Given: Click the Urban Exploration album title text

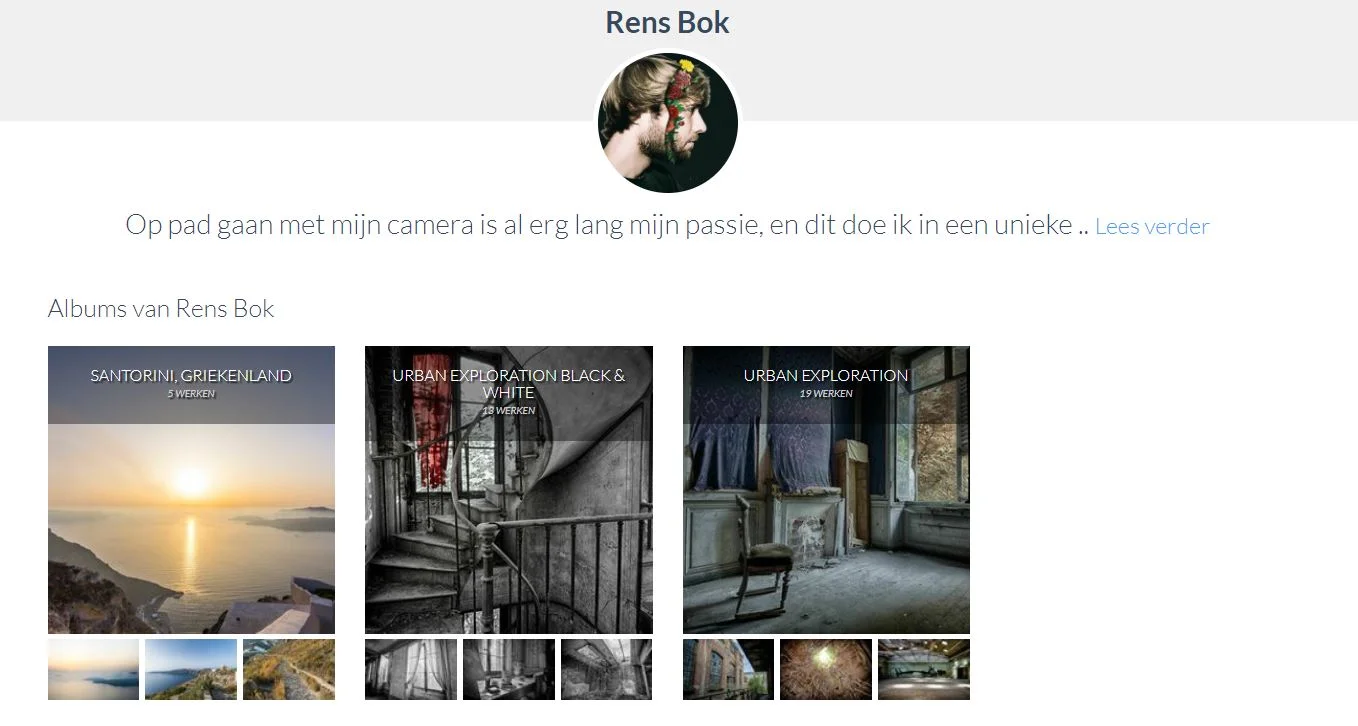Looking at the screenshot, I should pos(826,376).
